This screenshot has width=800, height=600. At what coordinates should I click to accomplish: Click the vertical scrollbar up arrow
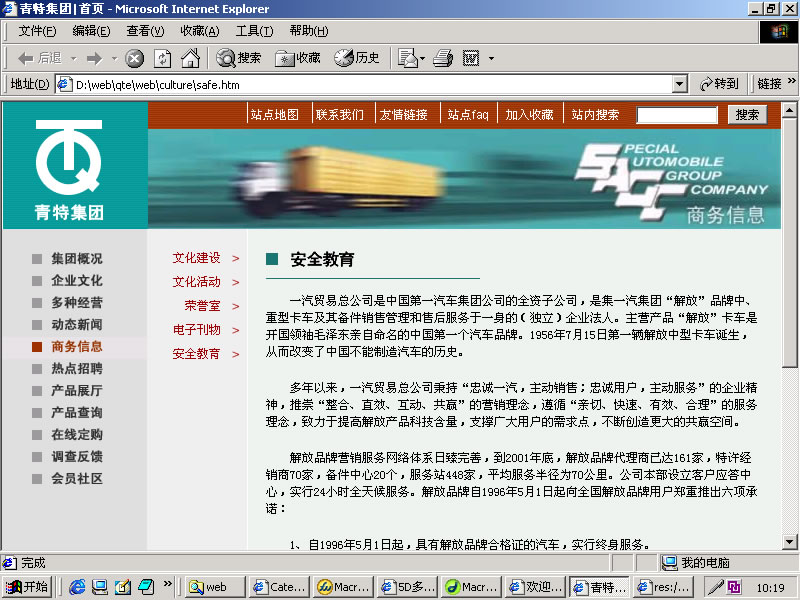click(x=789, y=110)
